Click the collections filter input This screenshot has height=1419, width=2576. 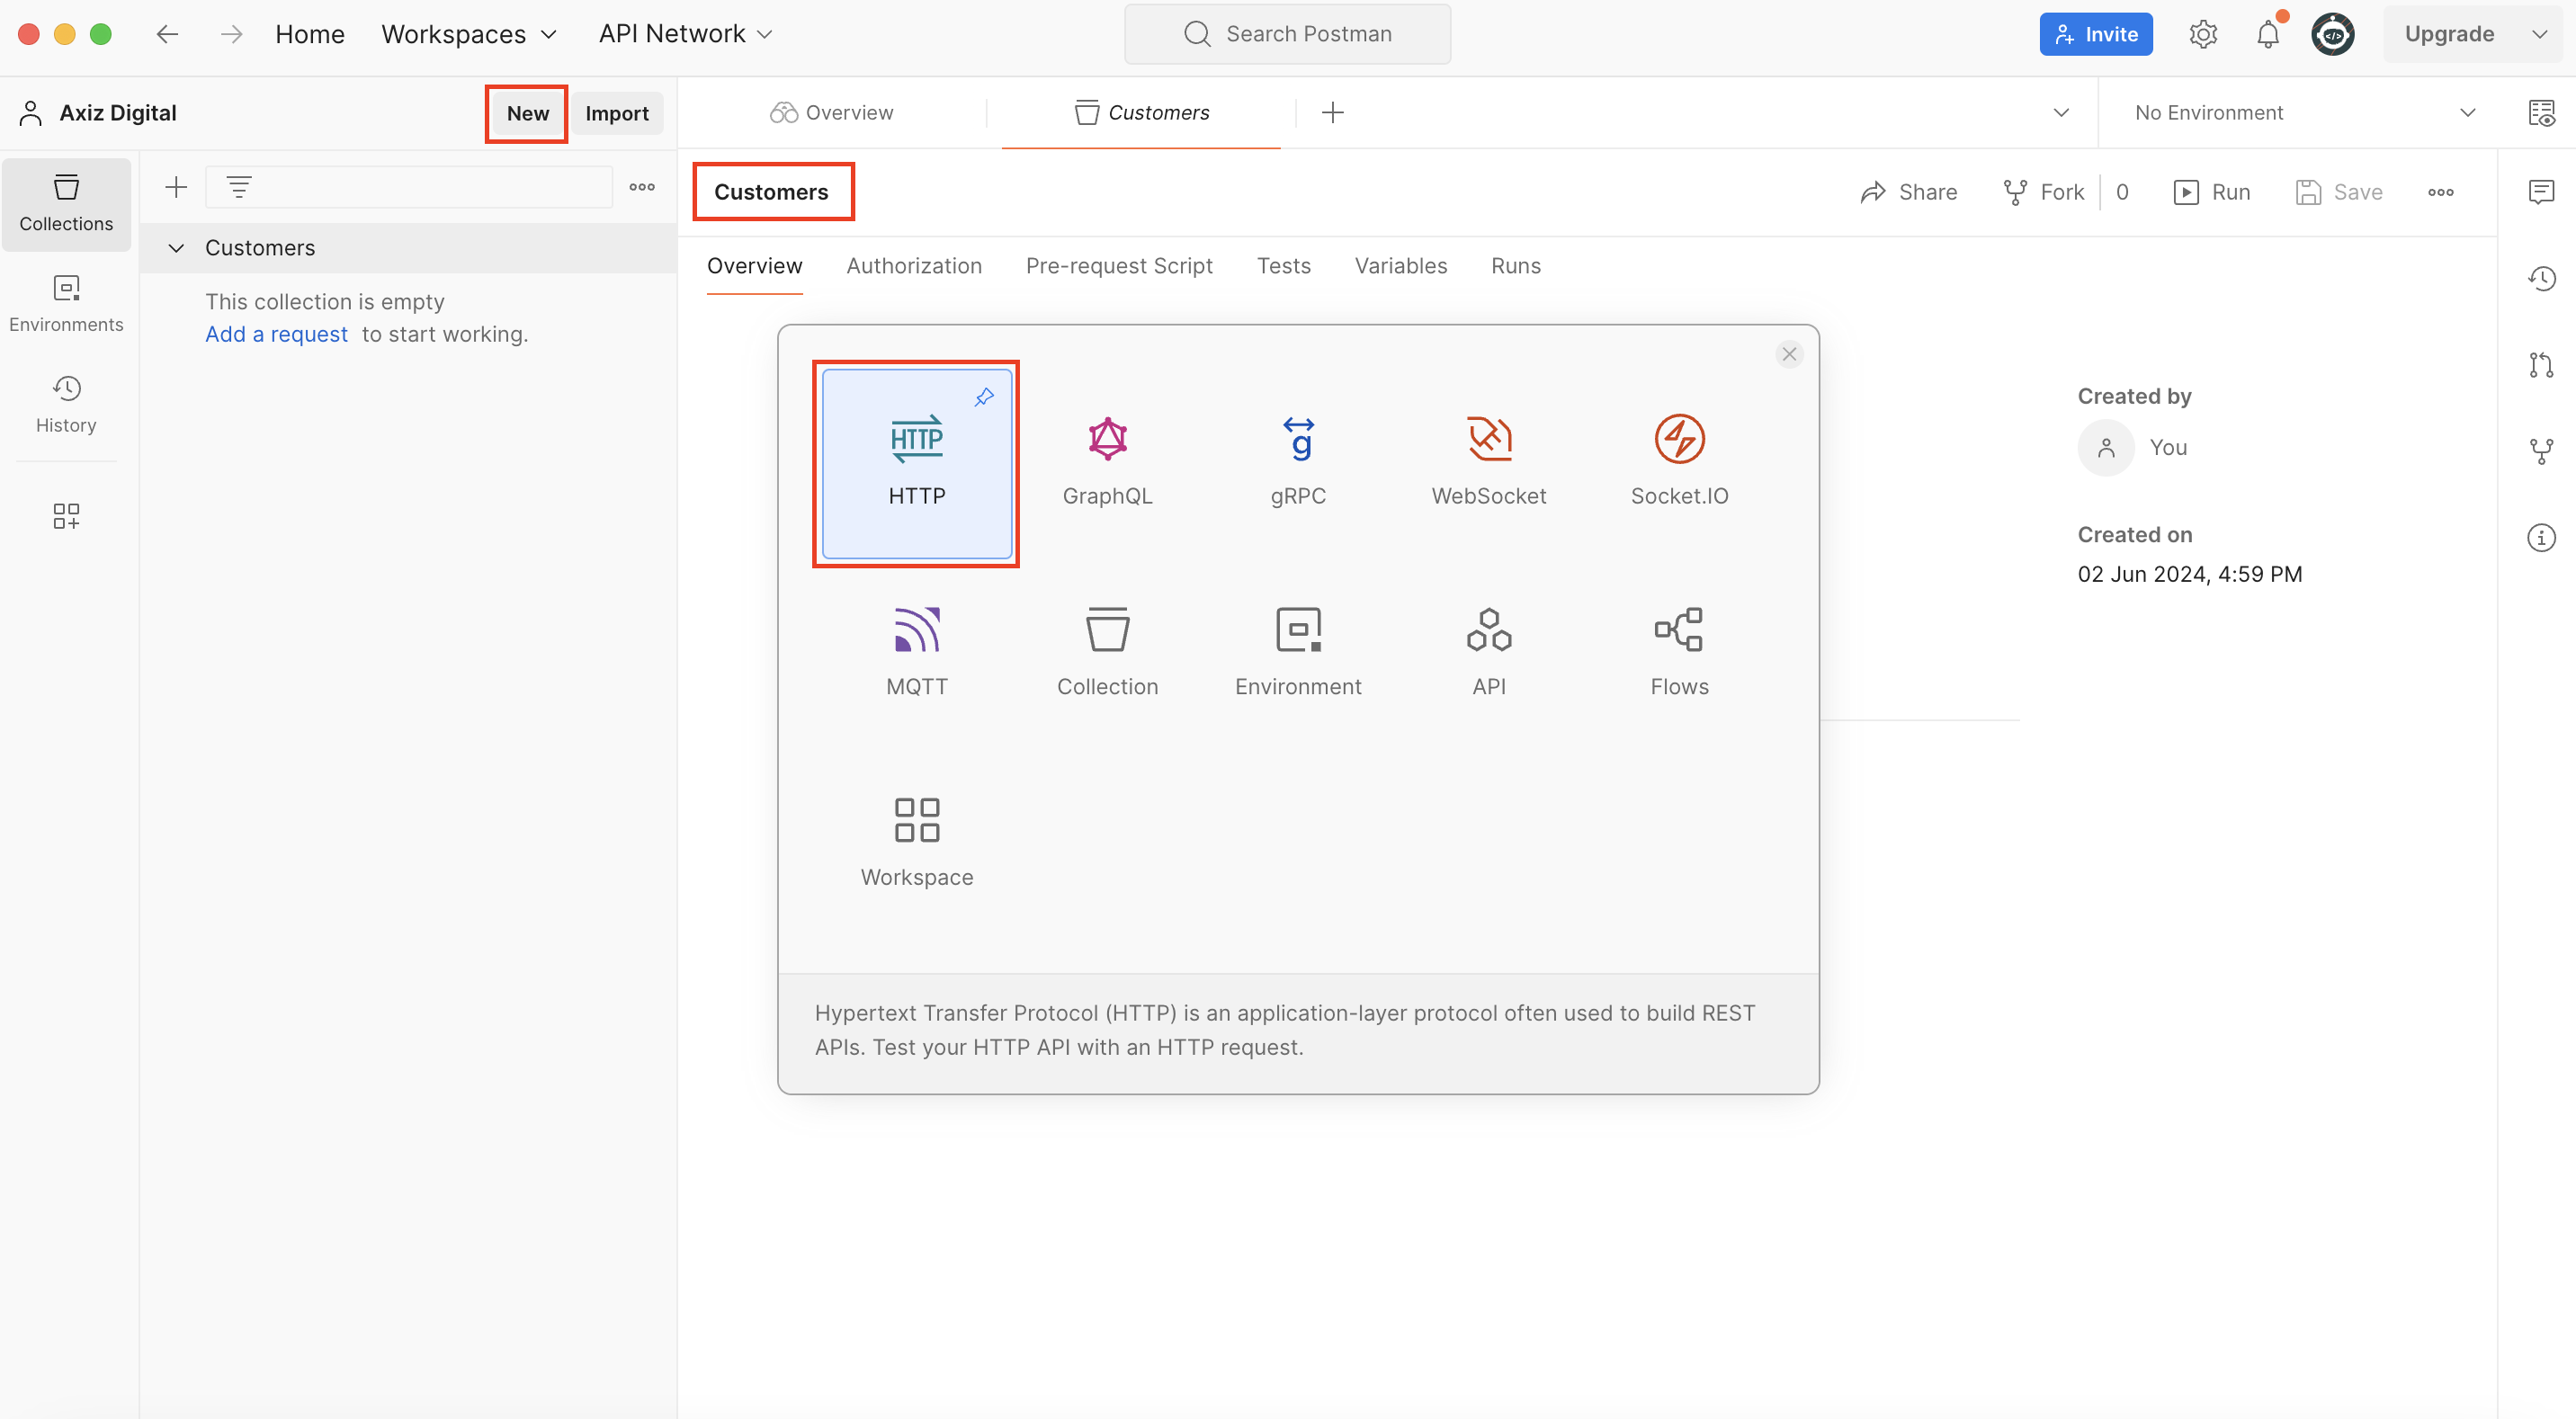[409, 187]
